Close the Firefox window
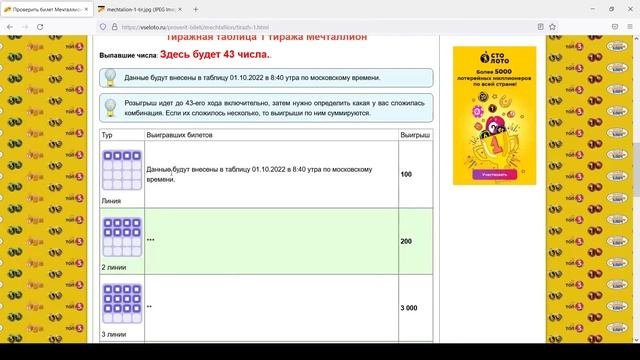The image size is (640, 360). 630,9
